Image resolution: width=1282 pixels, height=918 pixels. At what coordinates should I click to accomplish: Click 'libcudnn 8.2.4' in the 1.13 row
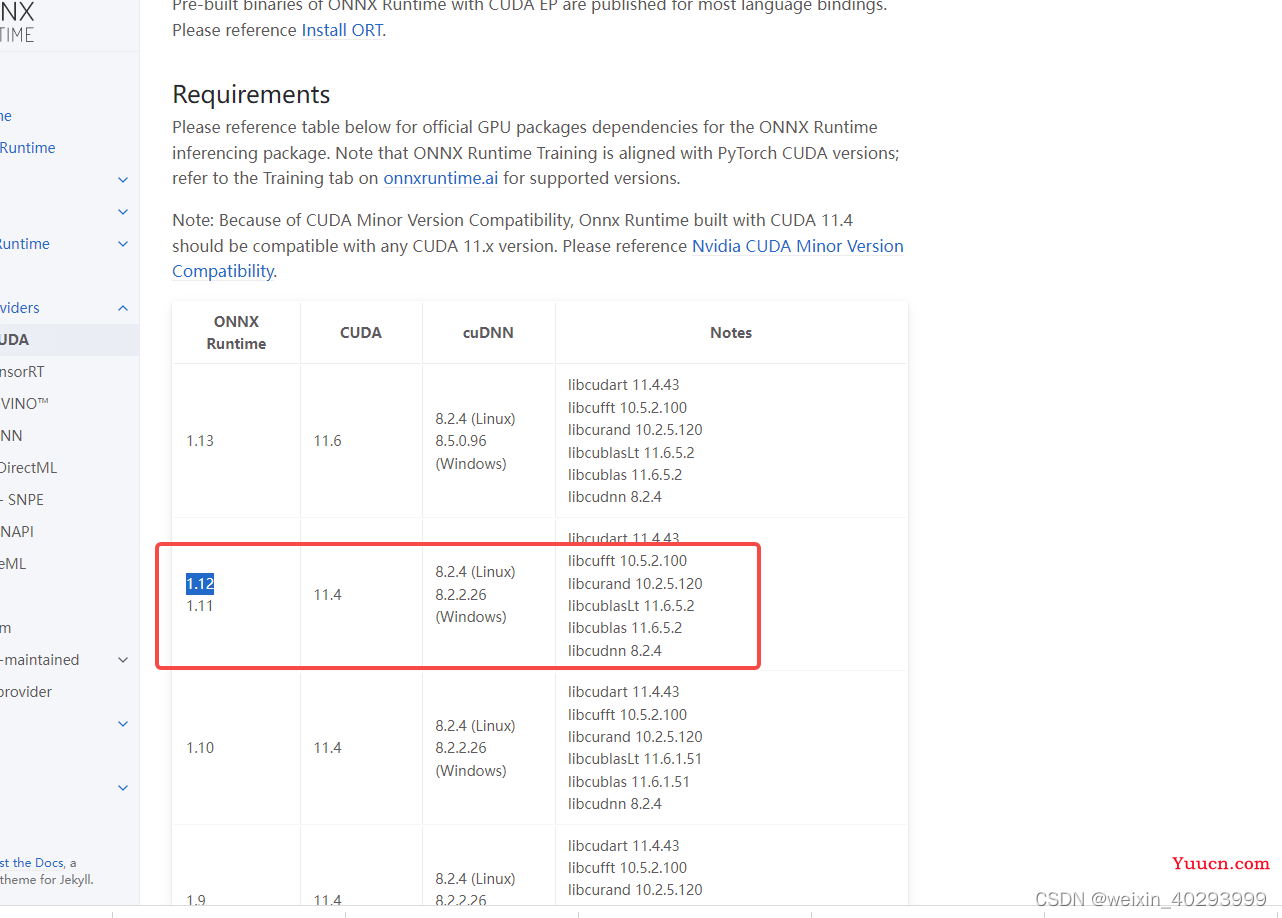615,497
